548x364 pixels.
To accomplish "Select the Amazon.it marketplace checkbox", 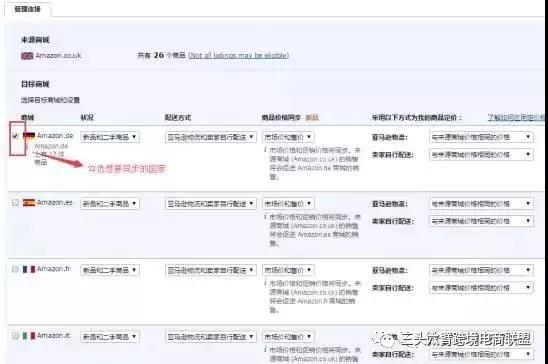I will (15, 335).
